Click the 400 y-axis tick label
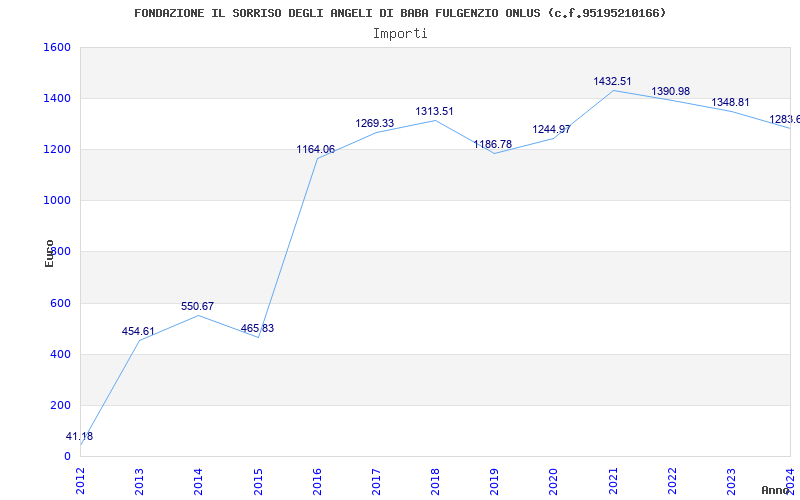800x500 pixels. pos(60,354)
